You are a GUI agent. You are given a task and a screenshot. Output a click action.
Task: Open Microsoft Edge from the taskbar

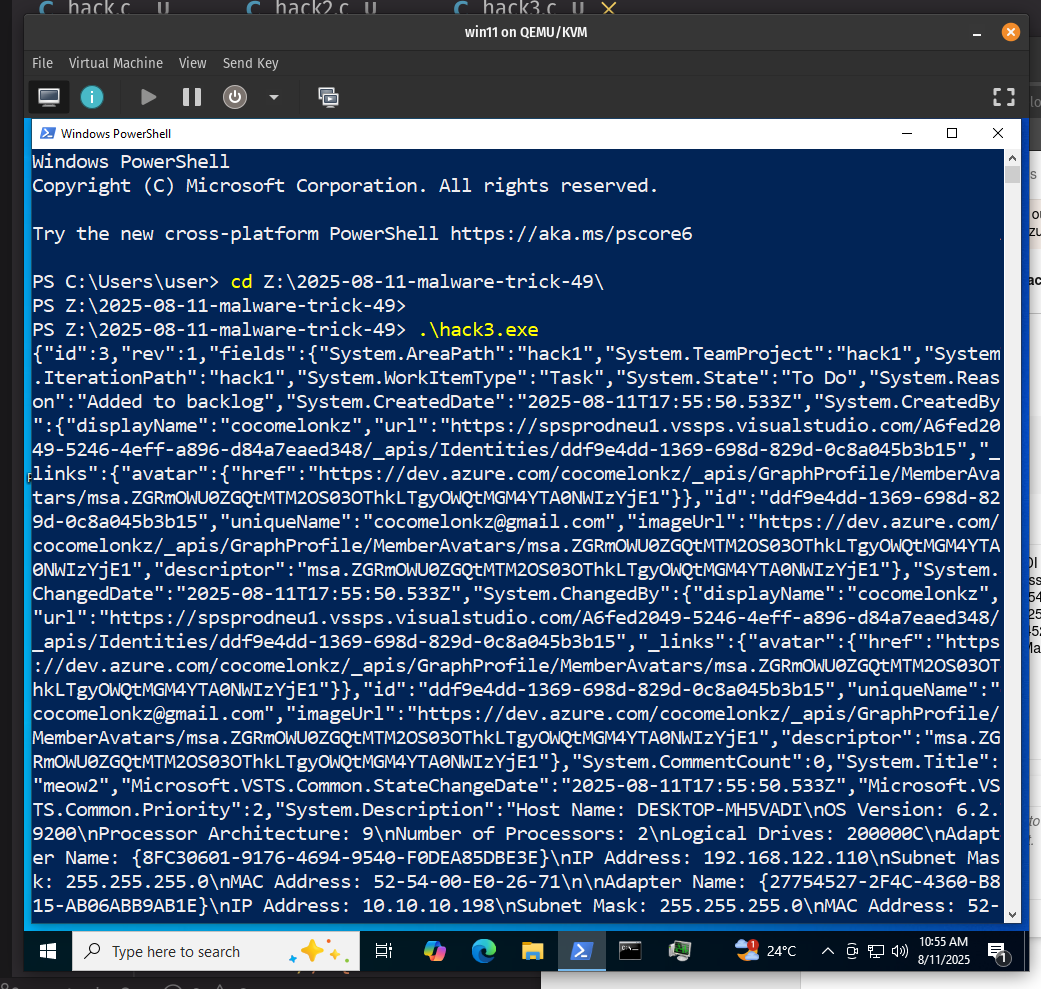tap(483, 952)
